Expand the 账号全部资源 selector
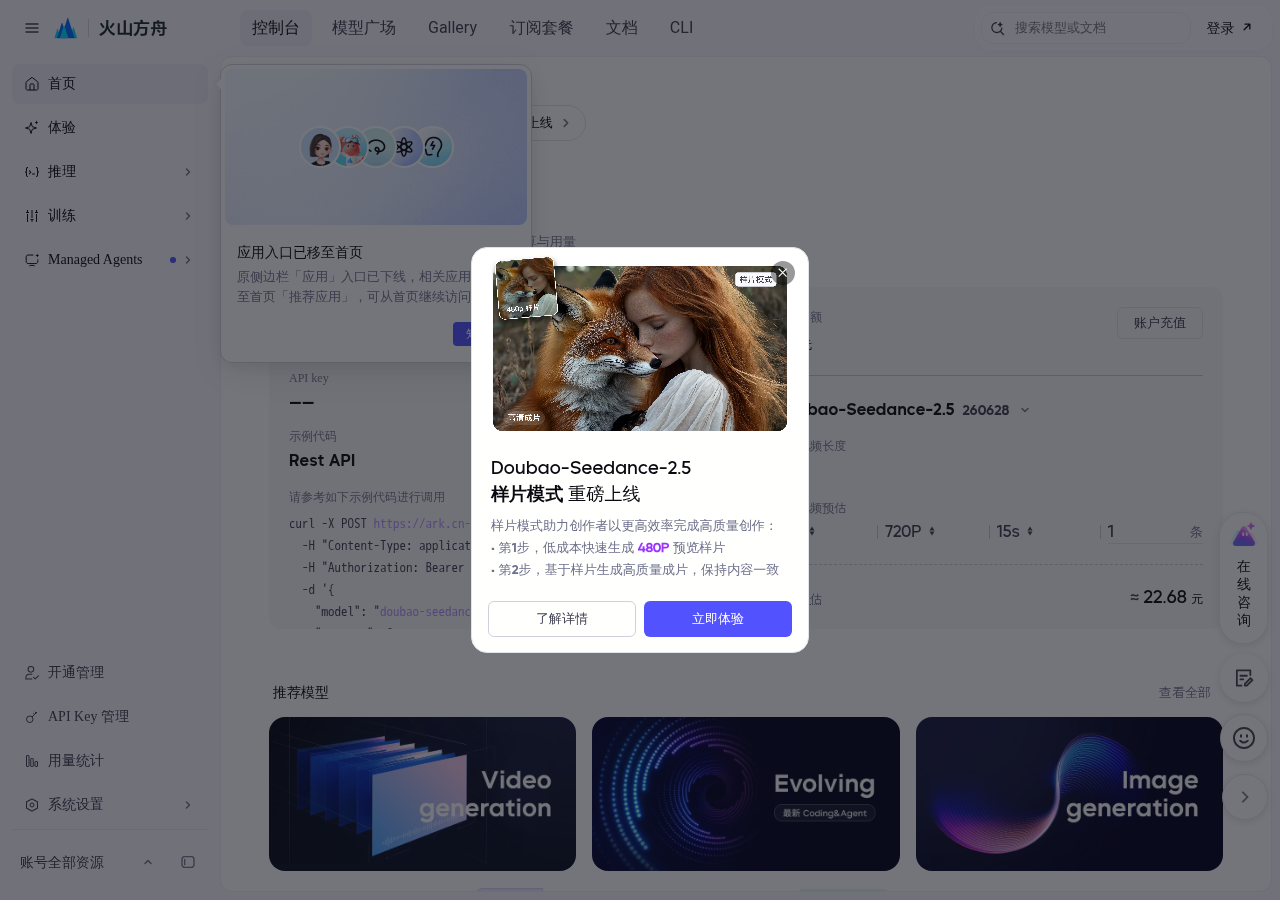The width and height of the screenshot is (1280, 900). click(87, 862)
